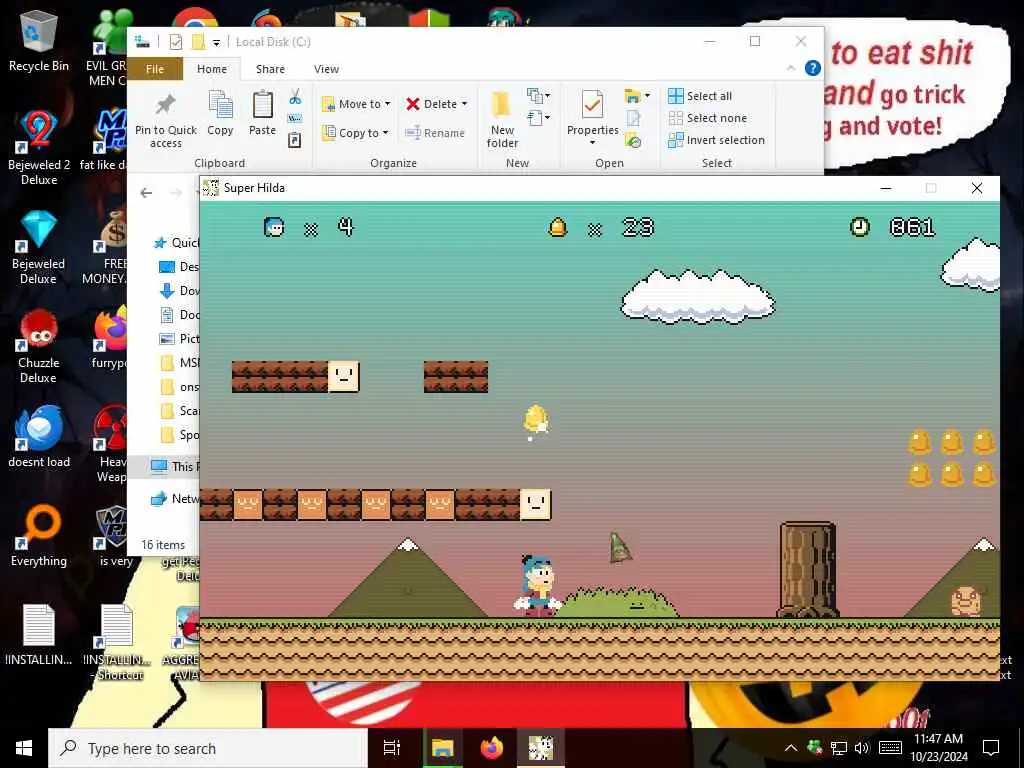This screenshot has height=768, width=1024.
Task: Expand the Delete dropdown arrow
Action: (x=464, y=104)
